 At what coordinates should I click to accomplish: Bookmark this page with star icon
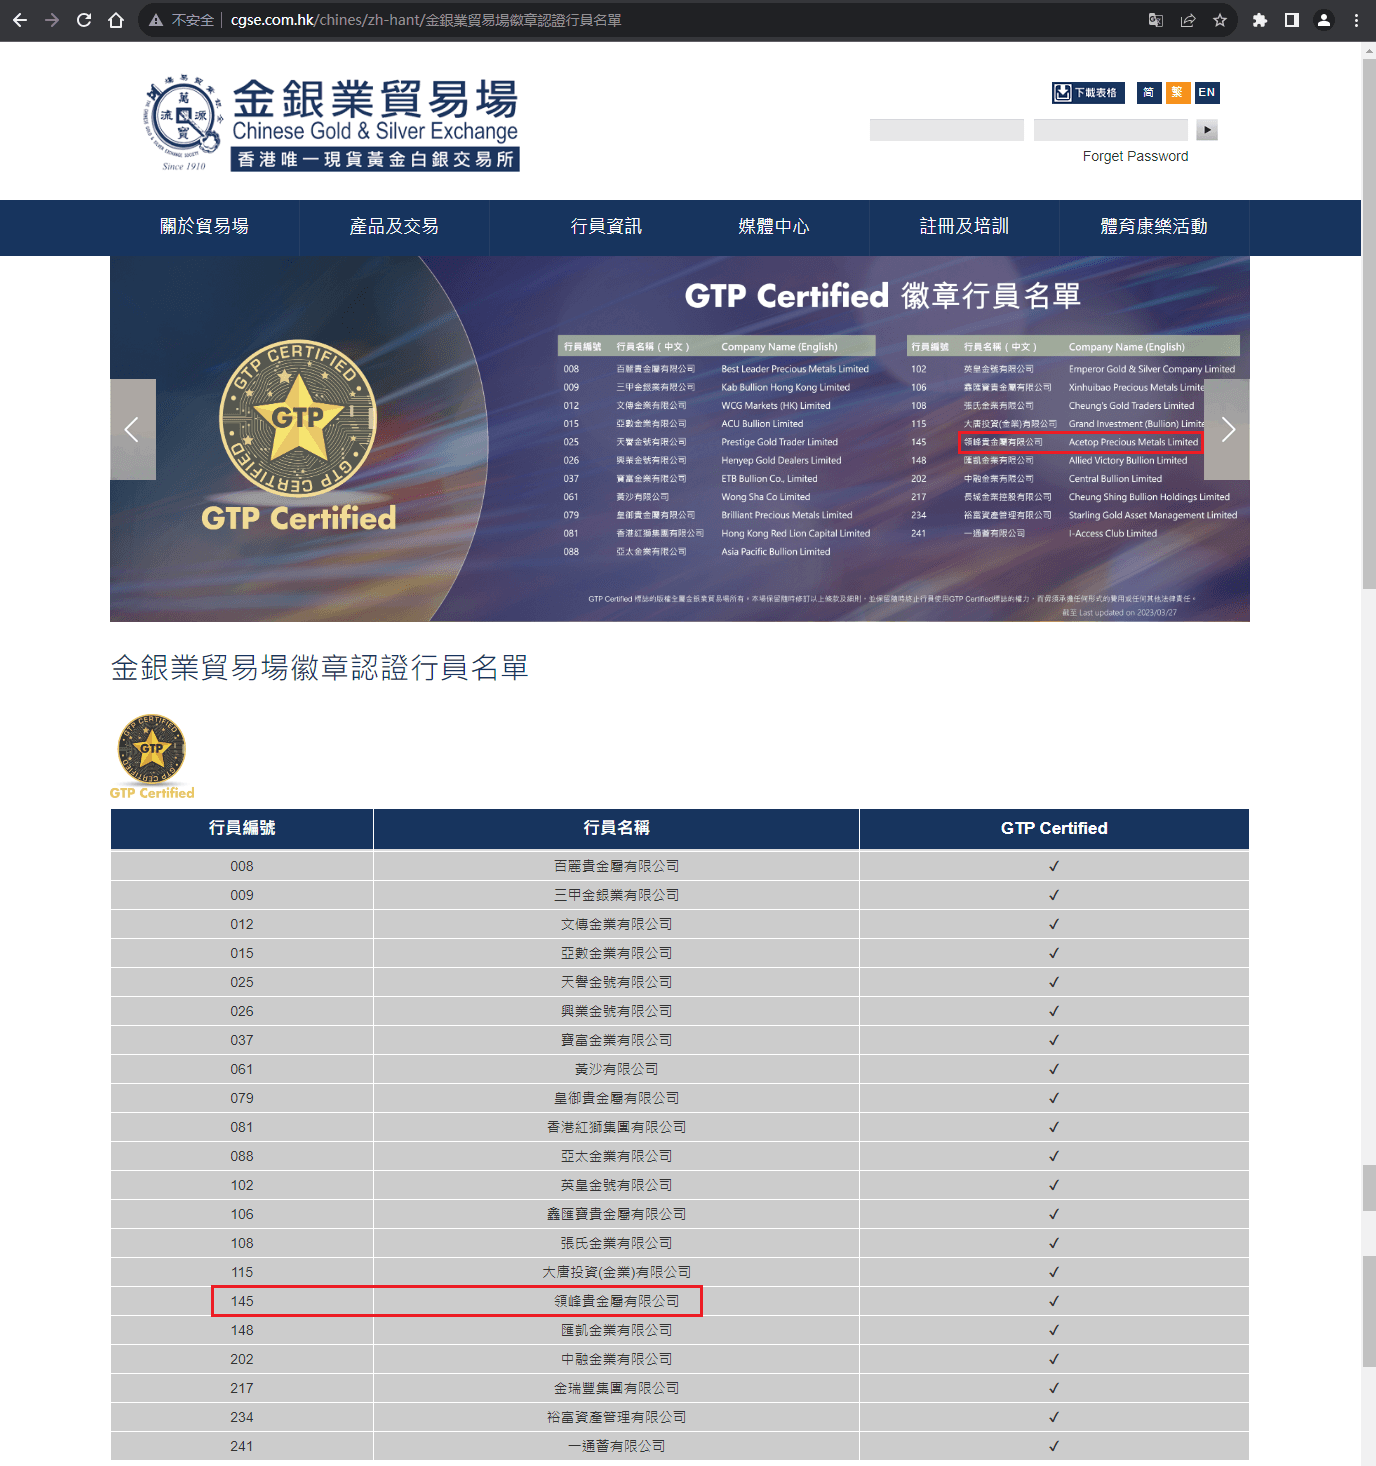1220,20
